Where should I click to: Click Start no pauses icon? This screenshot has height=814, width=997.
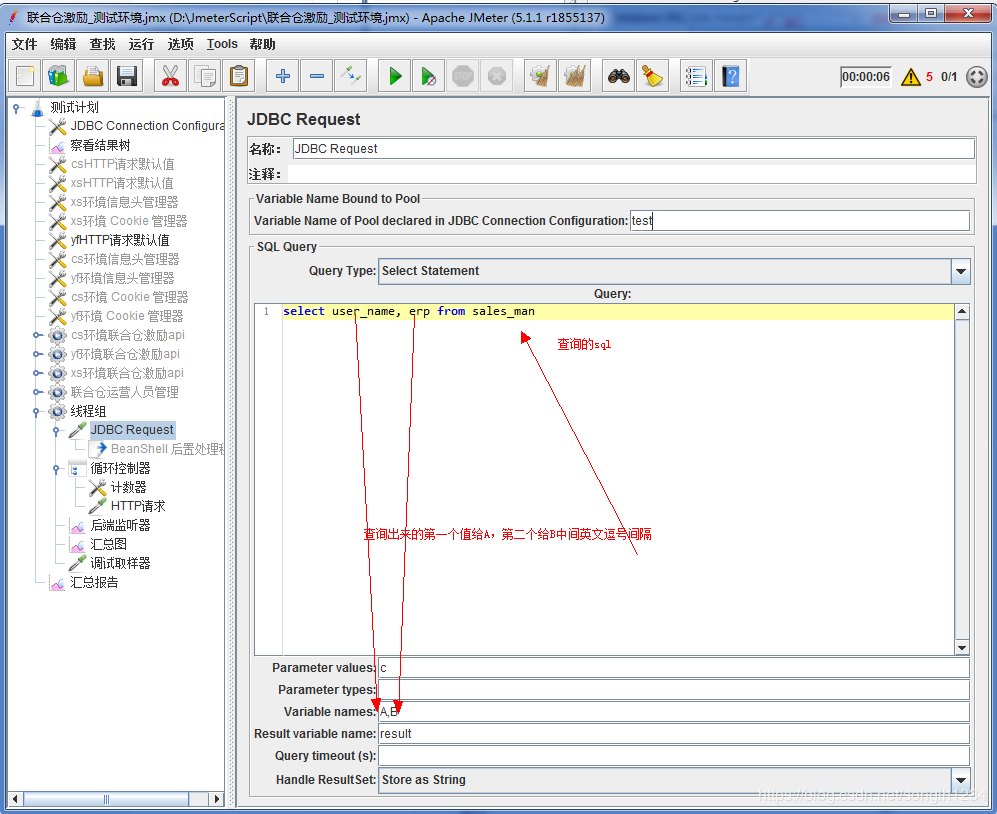click(429, 77)
